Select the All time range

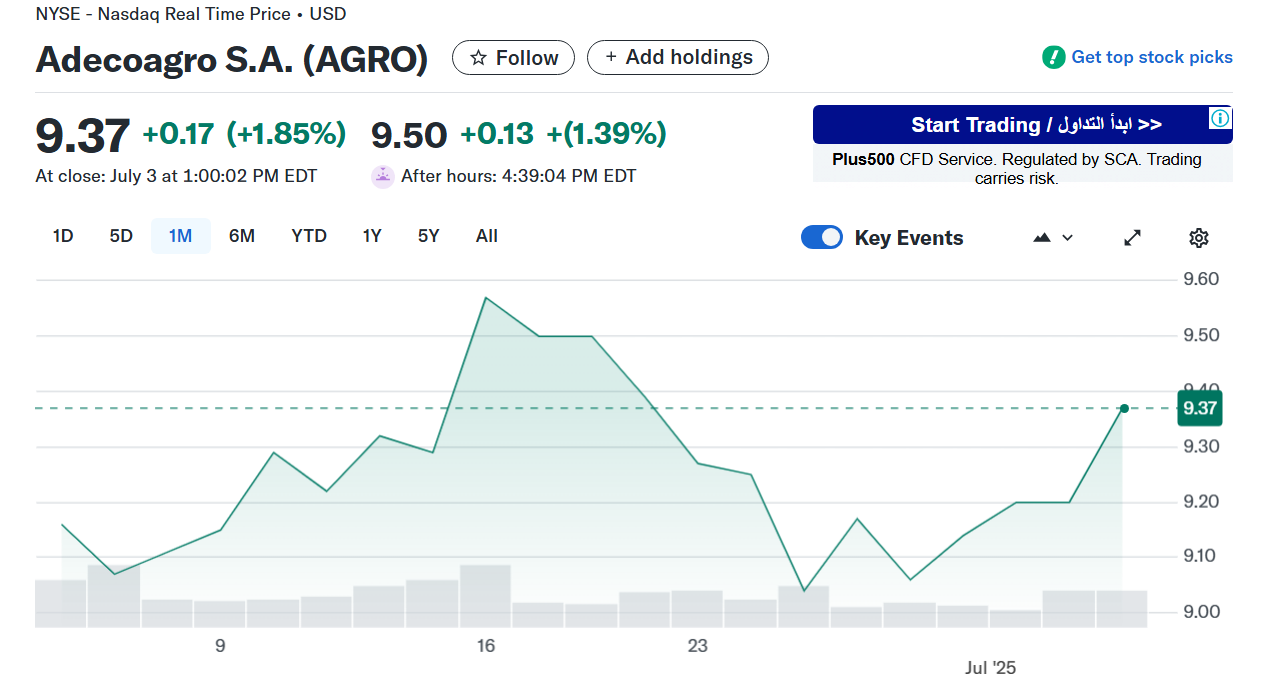tap(487, 236)
